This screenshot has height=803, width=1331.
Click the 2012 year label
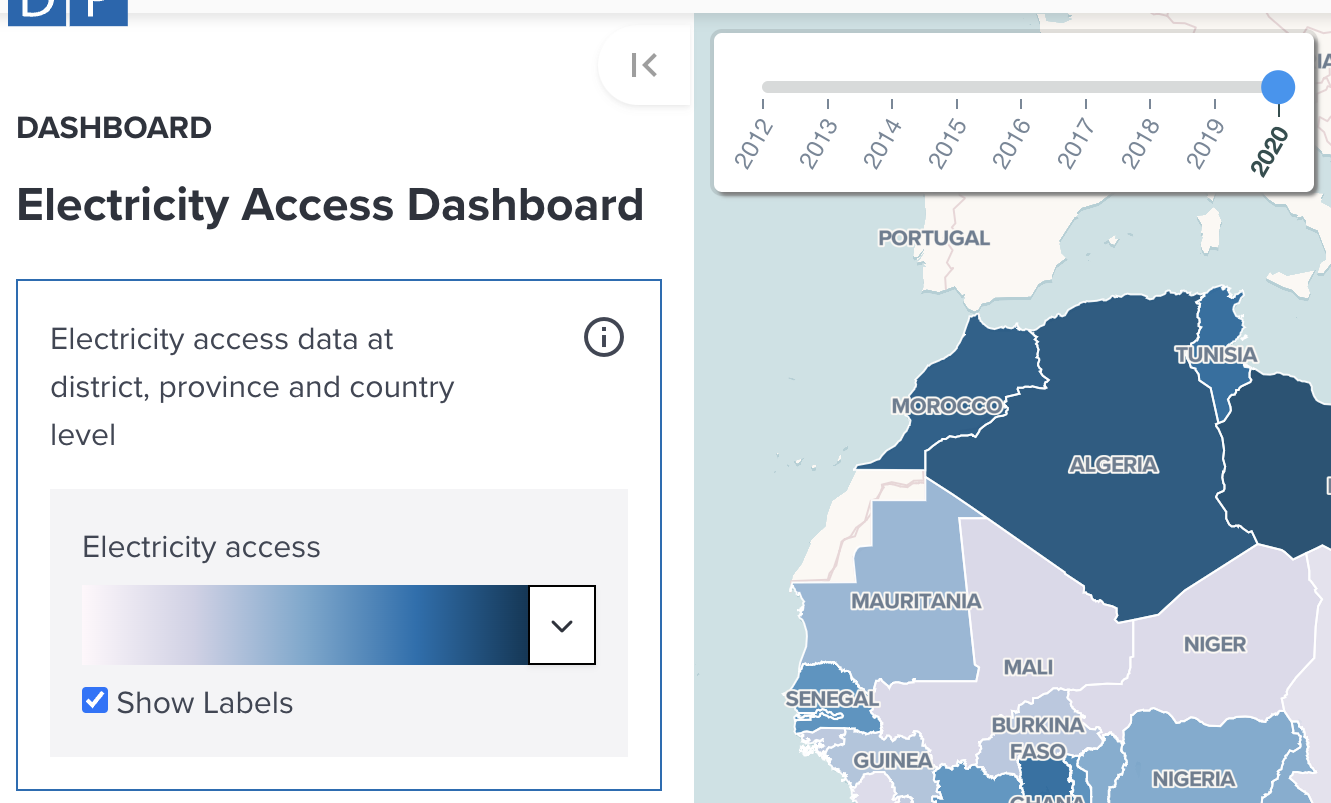[x=752, y=142]
